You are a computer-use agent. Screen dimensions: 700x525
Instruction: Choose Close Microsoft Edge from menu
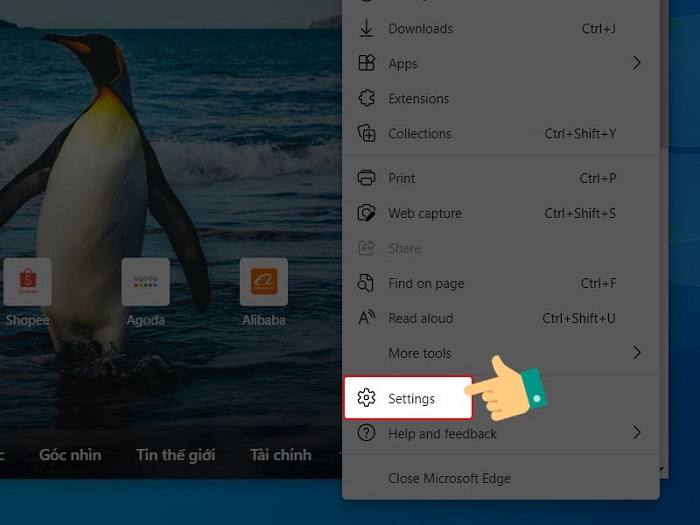point(449,478)
